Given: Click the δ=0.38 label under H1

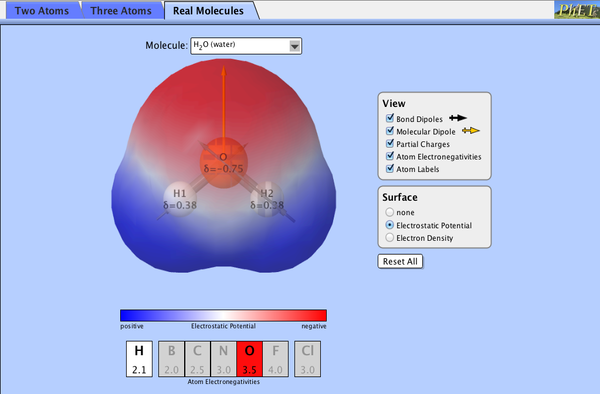Looking at the screenshot, I should pos(180,205).
